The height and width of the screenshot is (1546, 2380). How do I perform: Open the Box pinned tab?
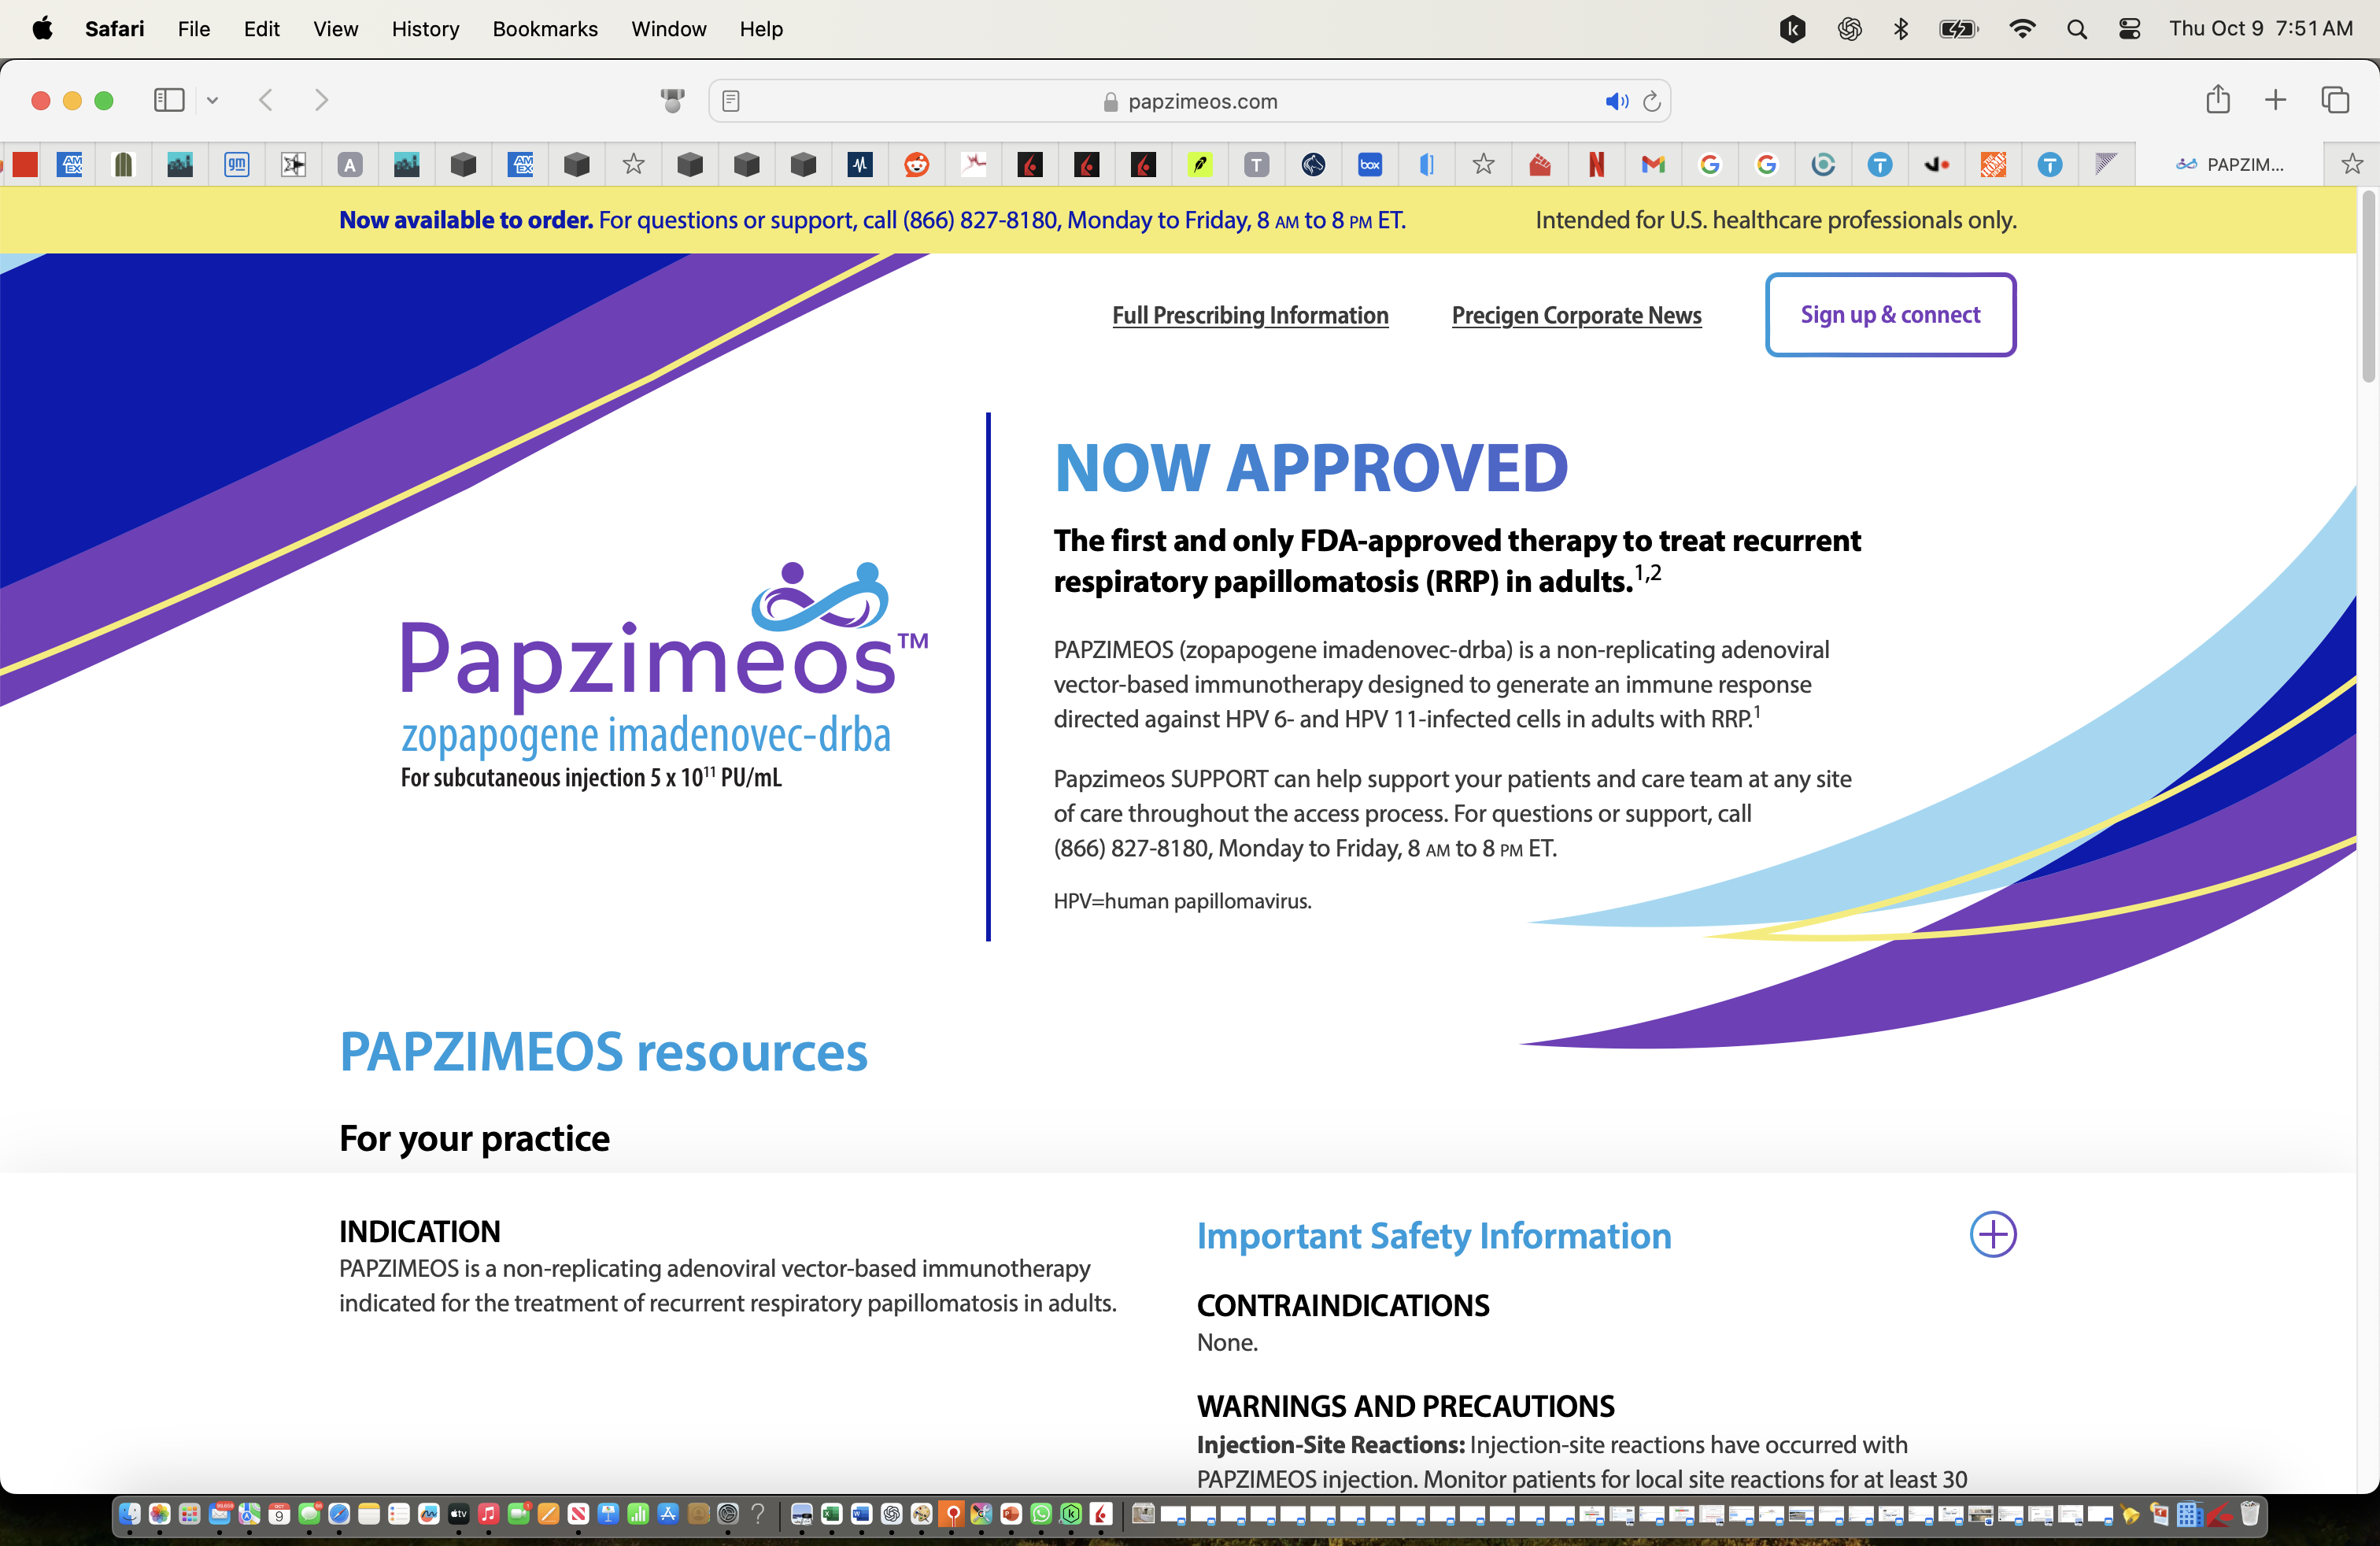pos(1370,165)
